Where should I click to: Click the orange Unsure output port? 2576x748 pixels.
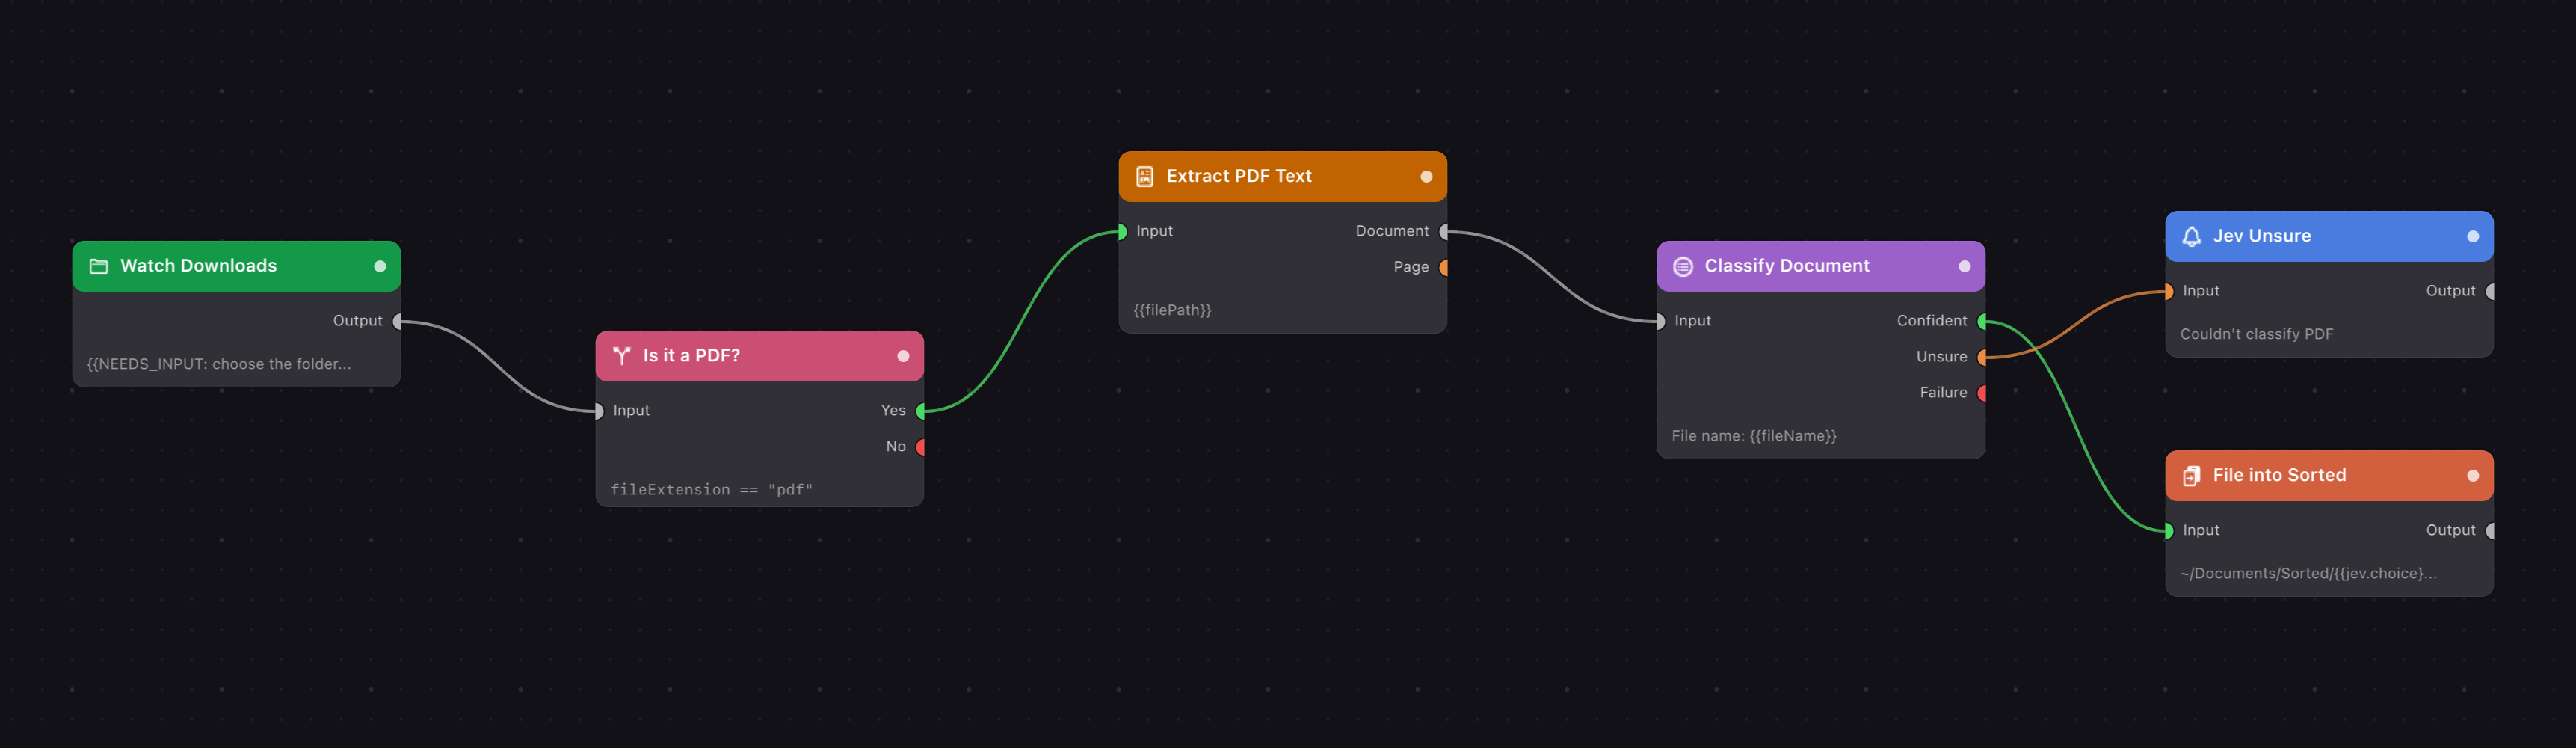click(x=1983, y=357)
